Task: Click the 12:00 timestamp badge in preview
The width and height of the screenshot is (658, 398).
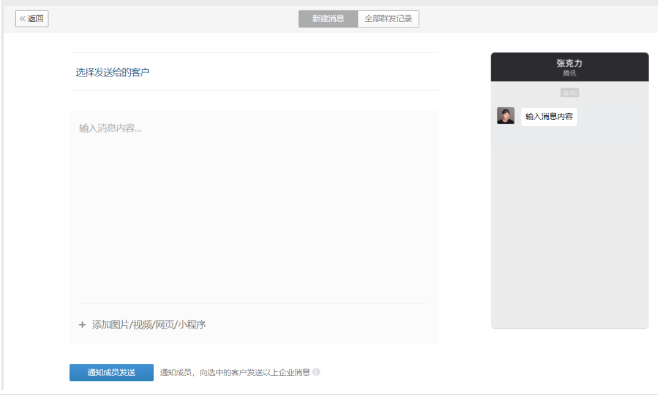Action: [570, 92]
